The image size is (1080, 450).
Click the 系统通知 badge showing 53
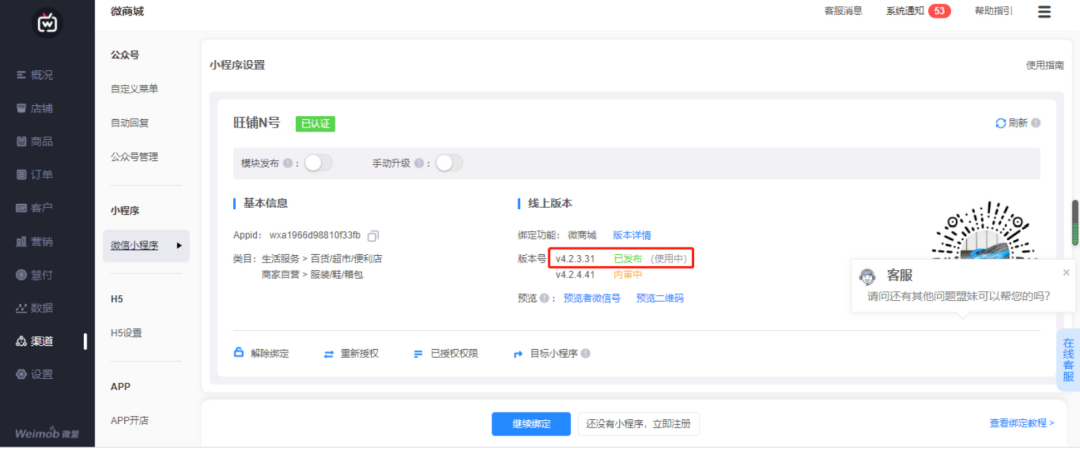tap(939, 11)
